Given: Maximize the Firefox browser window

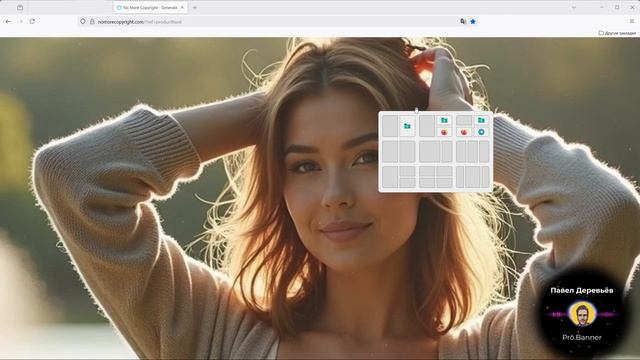Looking at the screenshot, I should click(617, 7).
